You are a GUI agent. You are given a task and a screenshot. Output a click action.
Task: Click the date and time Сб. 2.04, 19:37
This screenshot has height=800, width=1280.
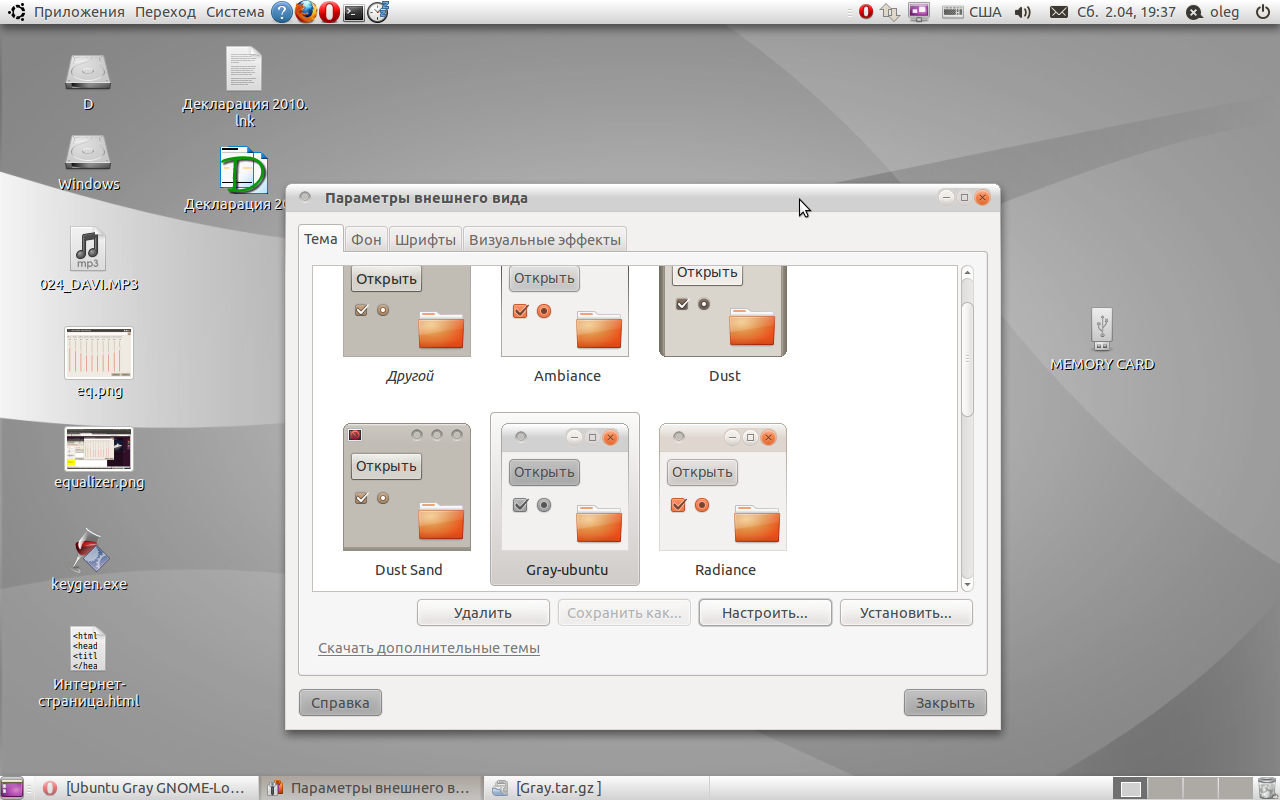pos(1126,12)
